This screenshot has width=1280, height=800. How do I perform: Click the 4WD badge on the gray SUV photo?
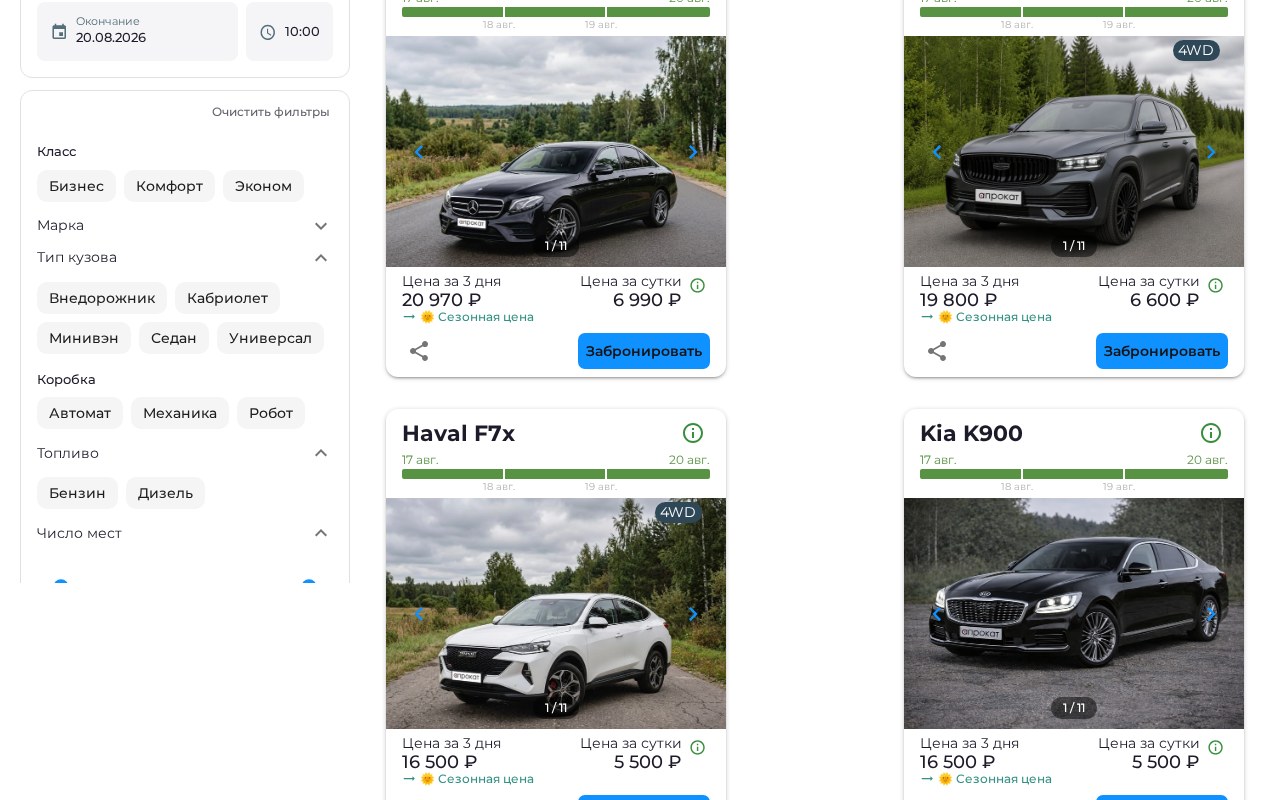(1196, 51)
